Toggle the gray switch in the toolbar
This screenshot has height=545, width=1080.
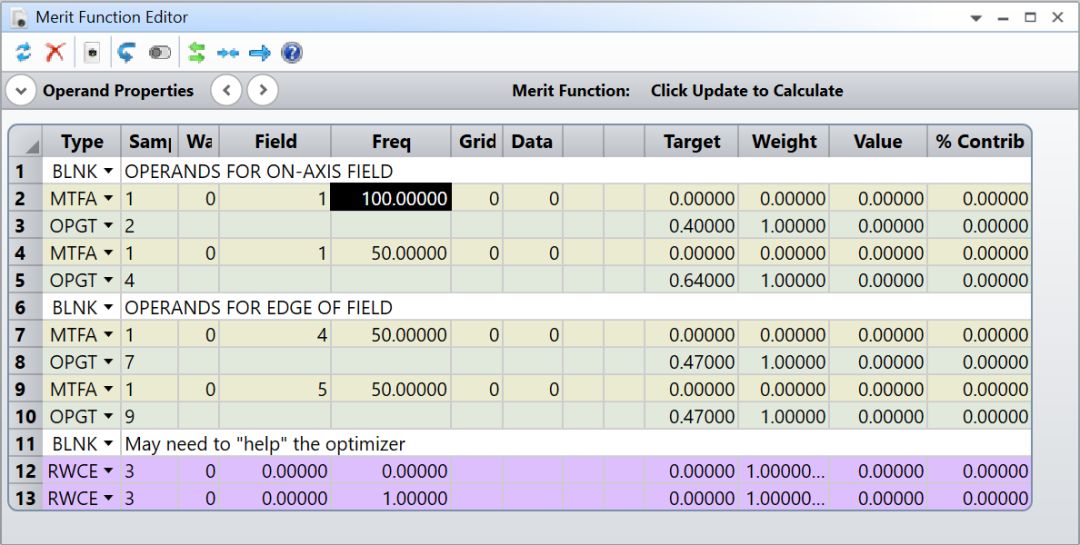(x=160, y=53)
